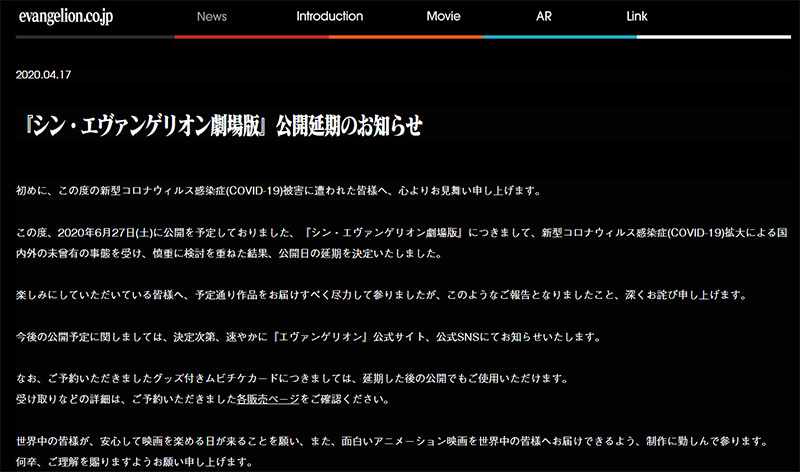Navigate to the Link page
The image size is (800, 472).
665,17
